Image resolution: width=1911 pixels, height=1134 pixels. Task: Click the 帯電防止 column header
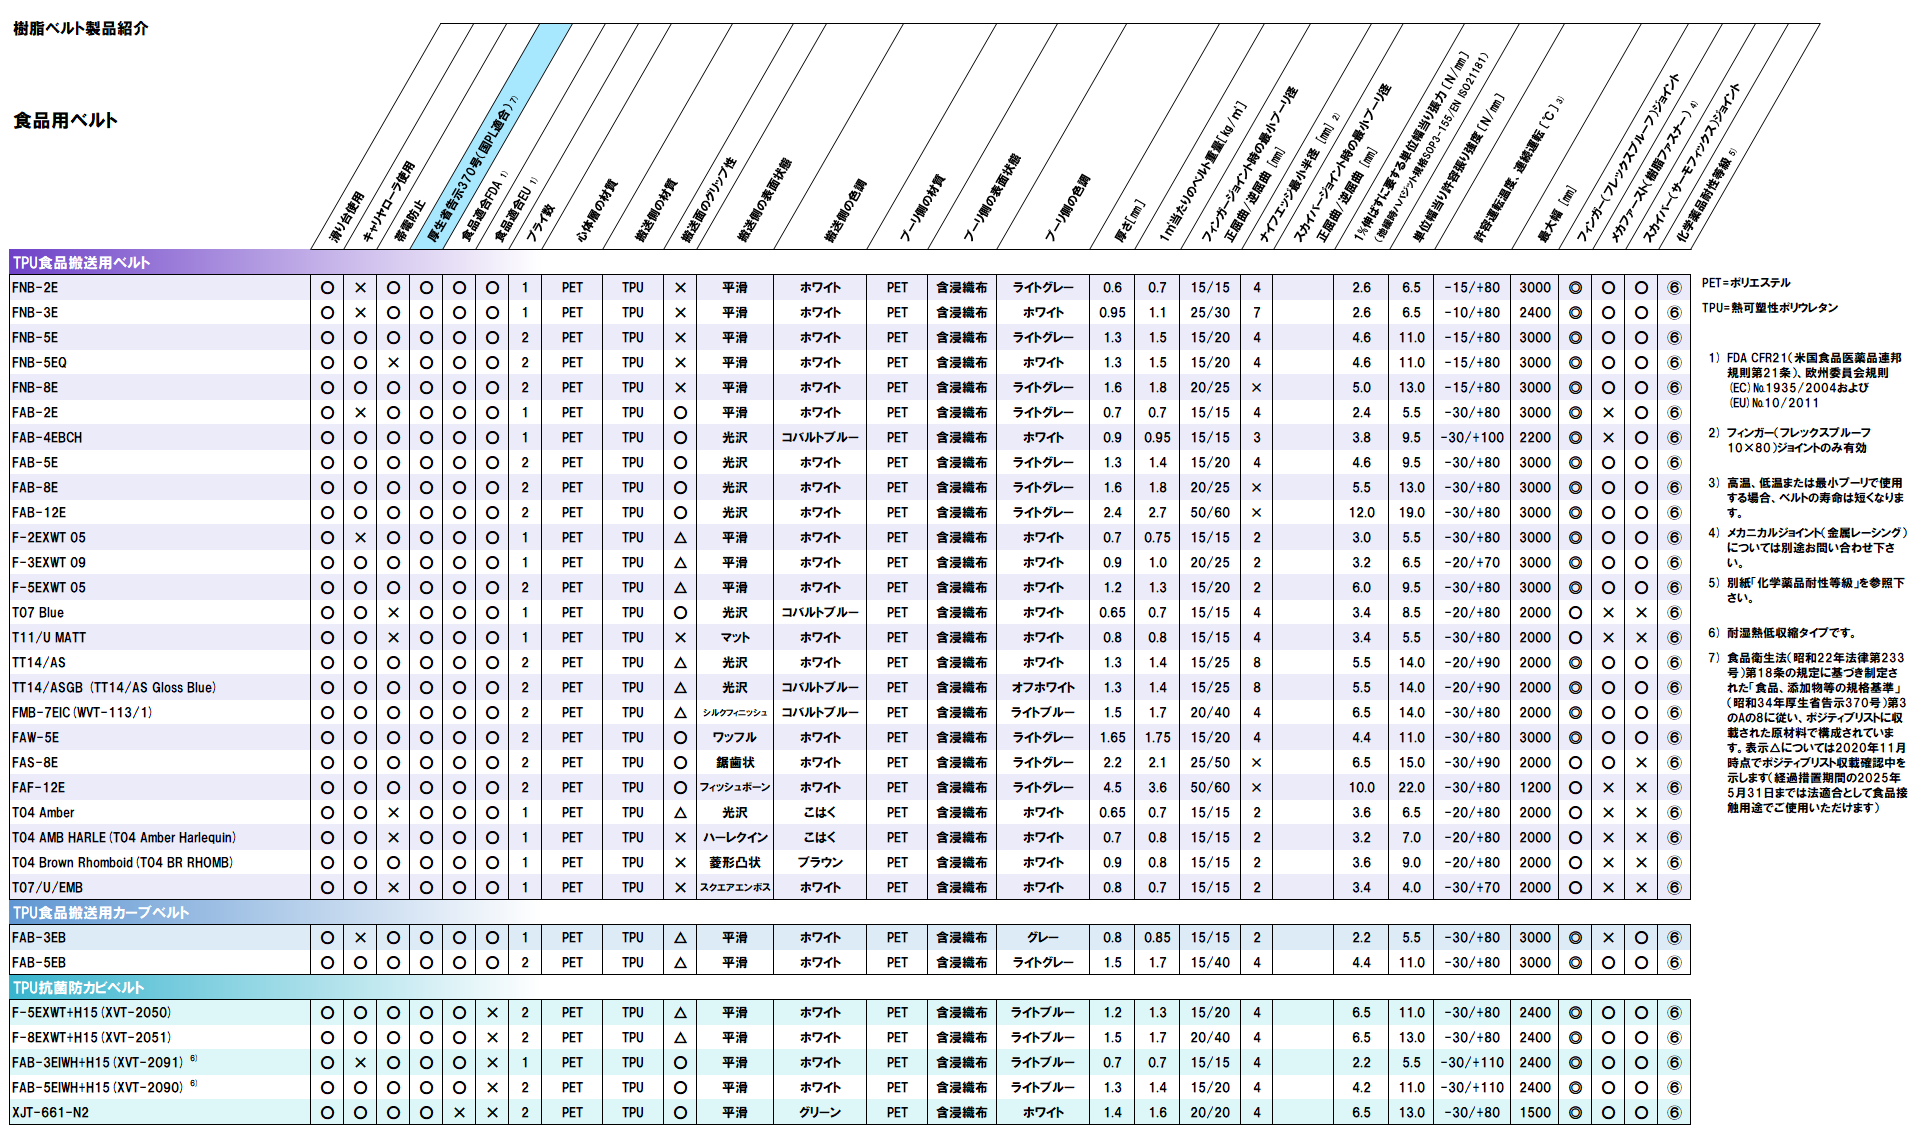tap(410, 222)
